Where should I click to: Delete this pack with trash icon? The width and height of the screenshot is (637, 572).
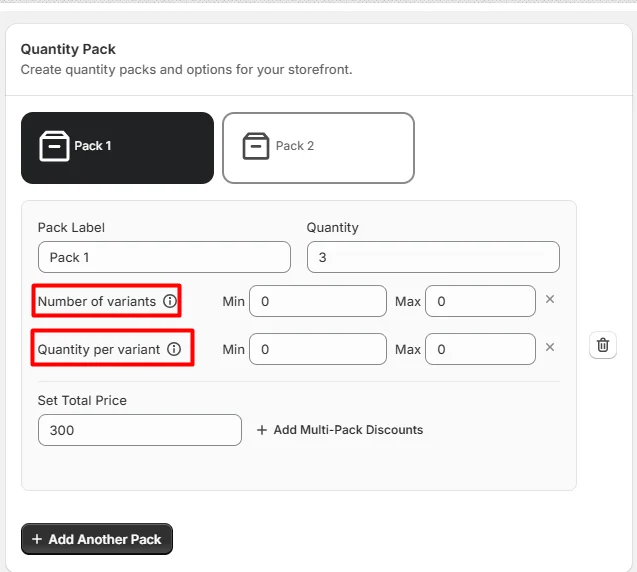[x=603, y=345]
